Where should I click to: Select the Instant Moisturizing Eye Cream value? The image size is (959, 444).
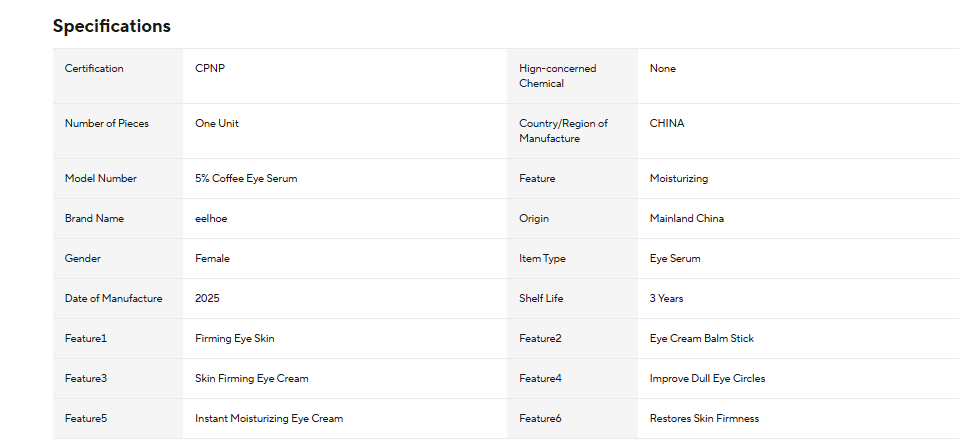coord(269,418)
